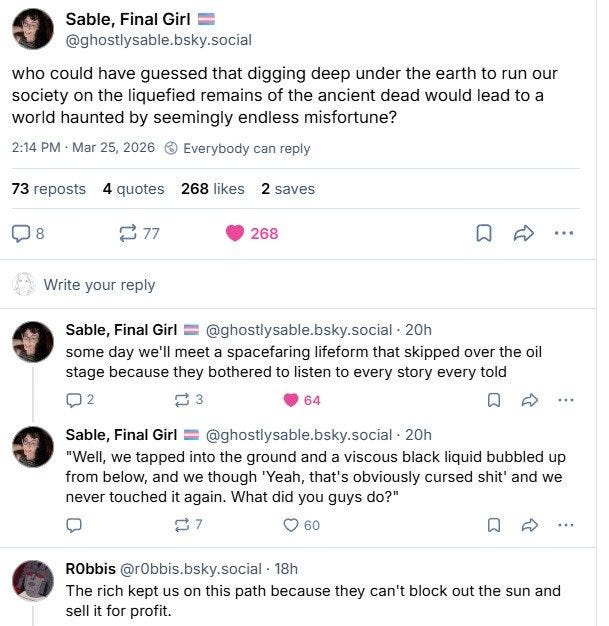
Task: Open R0bbis profile avatar
Action: [x=33, y=580]
